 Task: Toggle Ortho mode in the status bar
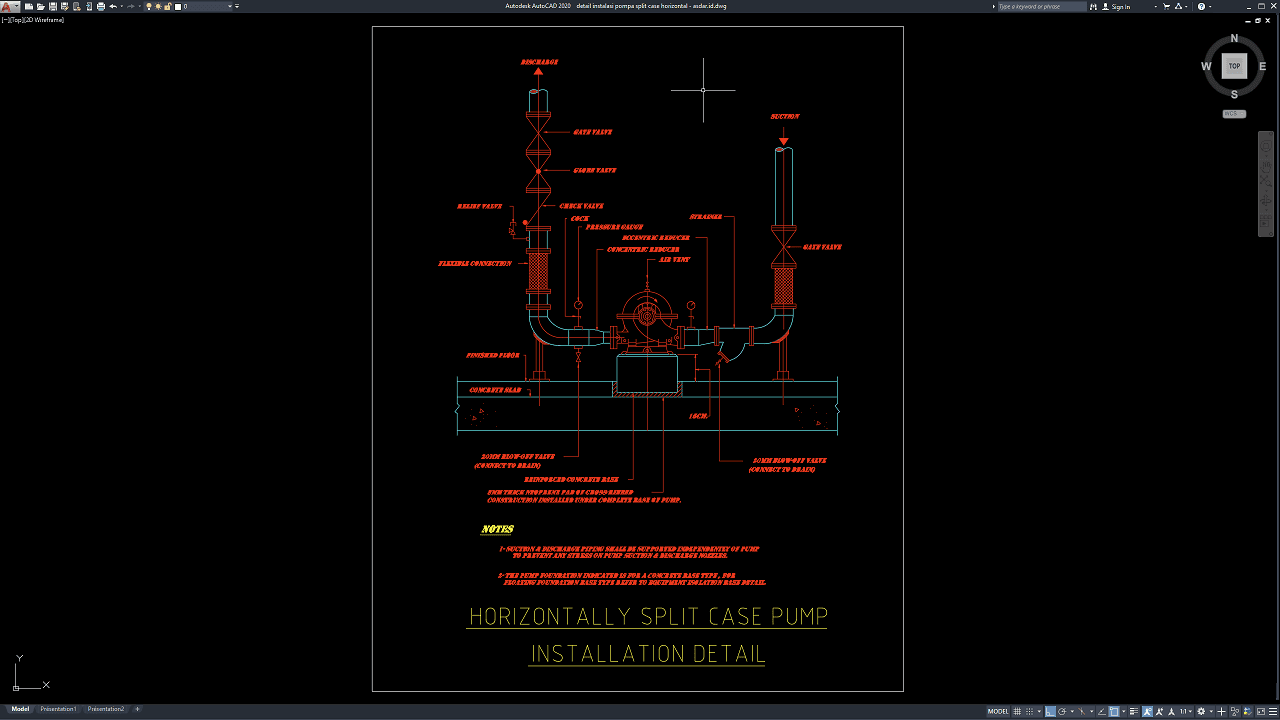point(1050,711)
